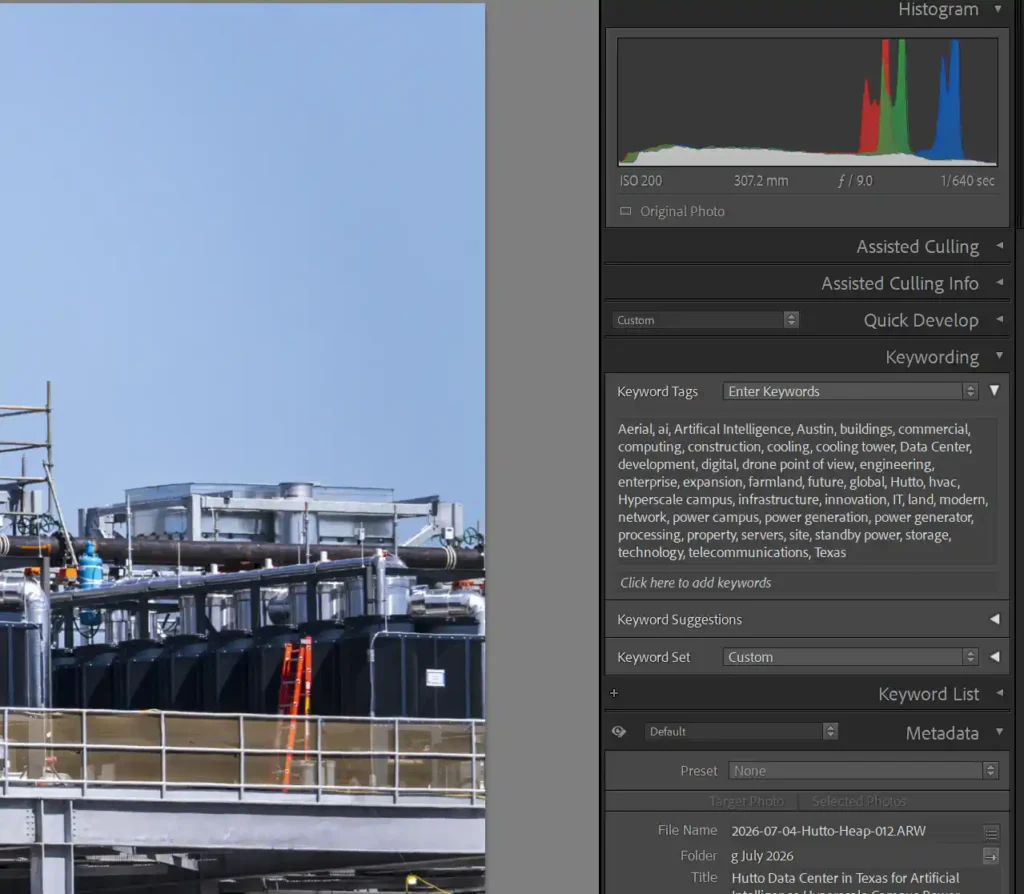1024x894 pixels.
Task: Click the Assisted Culling Info panel title
Action: (x=900, y=283)
